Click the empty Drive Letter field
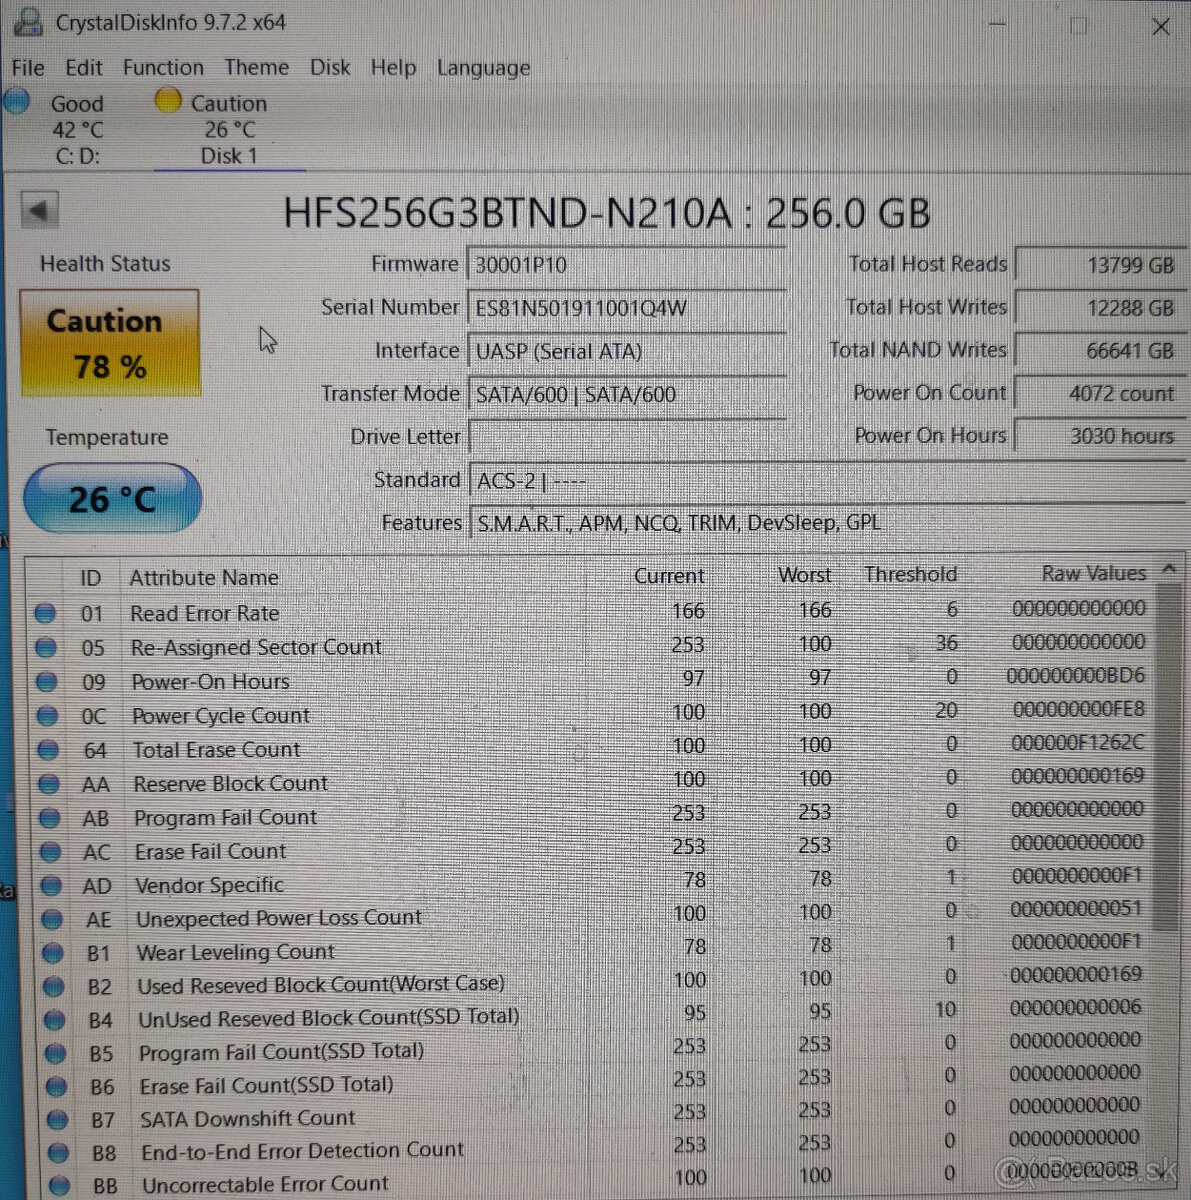The height and width of the screenshot is (1200, 1191). tap(625, 437)
